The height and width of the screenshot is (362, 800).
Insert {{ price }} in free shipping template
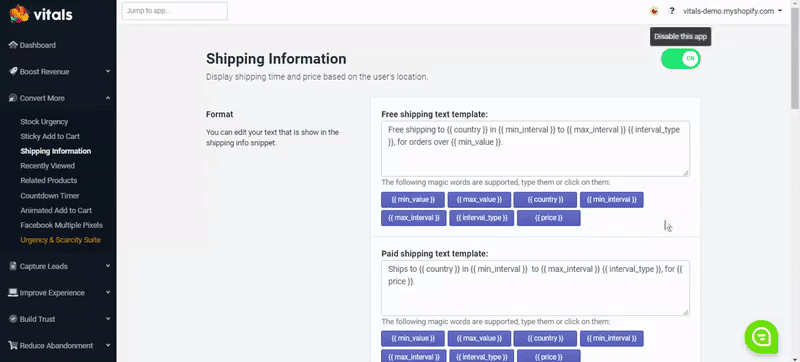click(x=548, y=218)
